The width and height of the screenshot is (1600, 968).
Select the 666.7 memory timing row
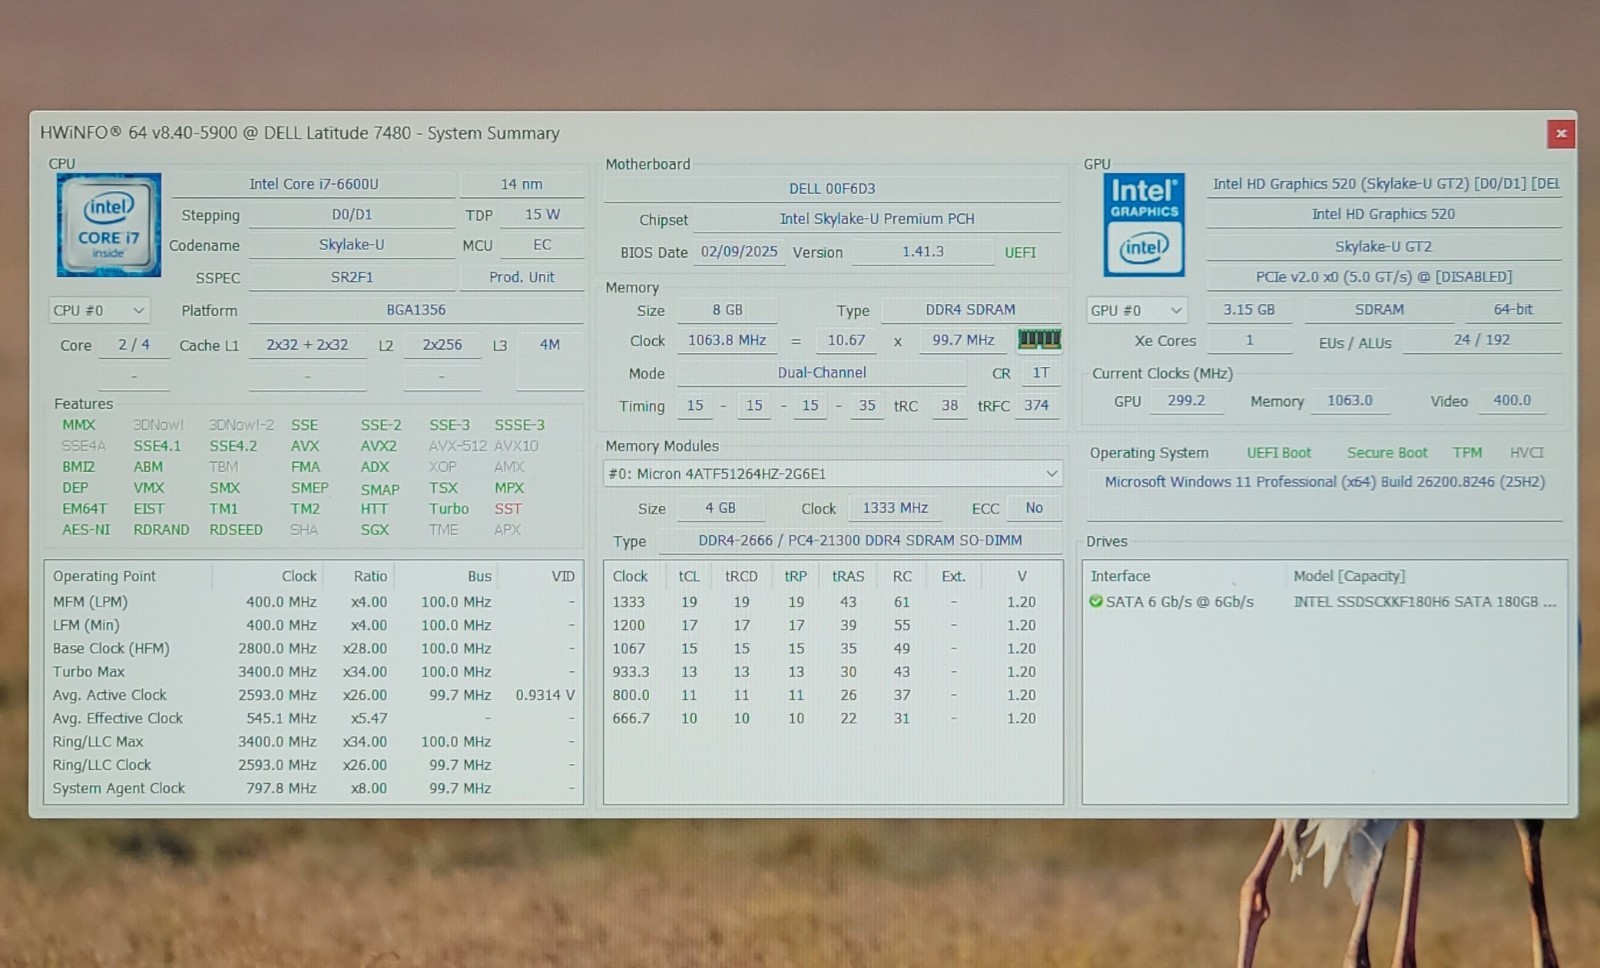(832, 718)
